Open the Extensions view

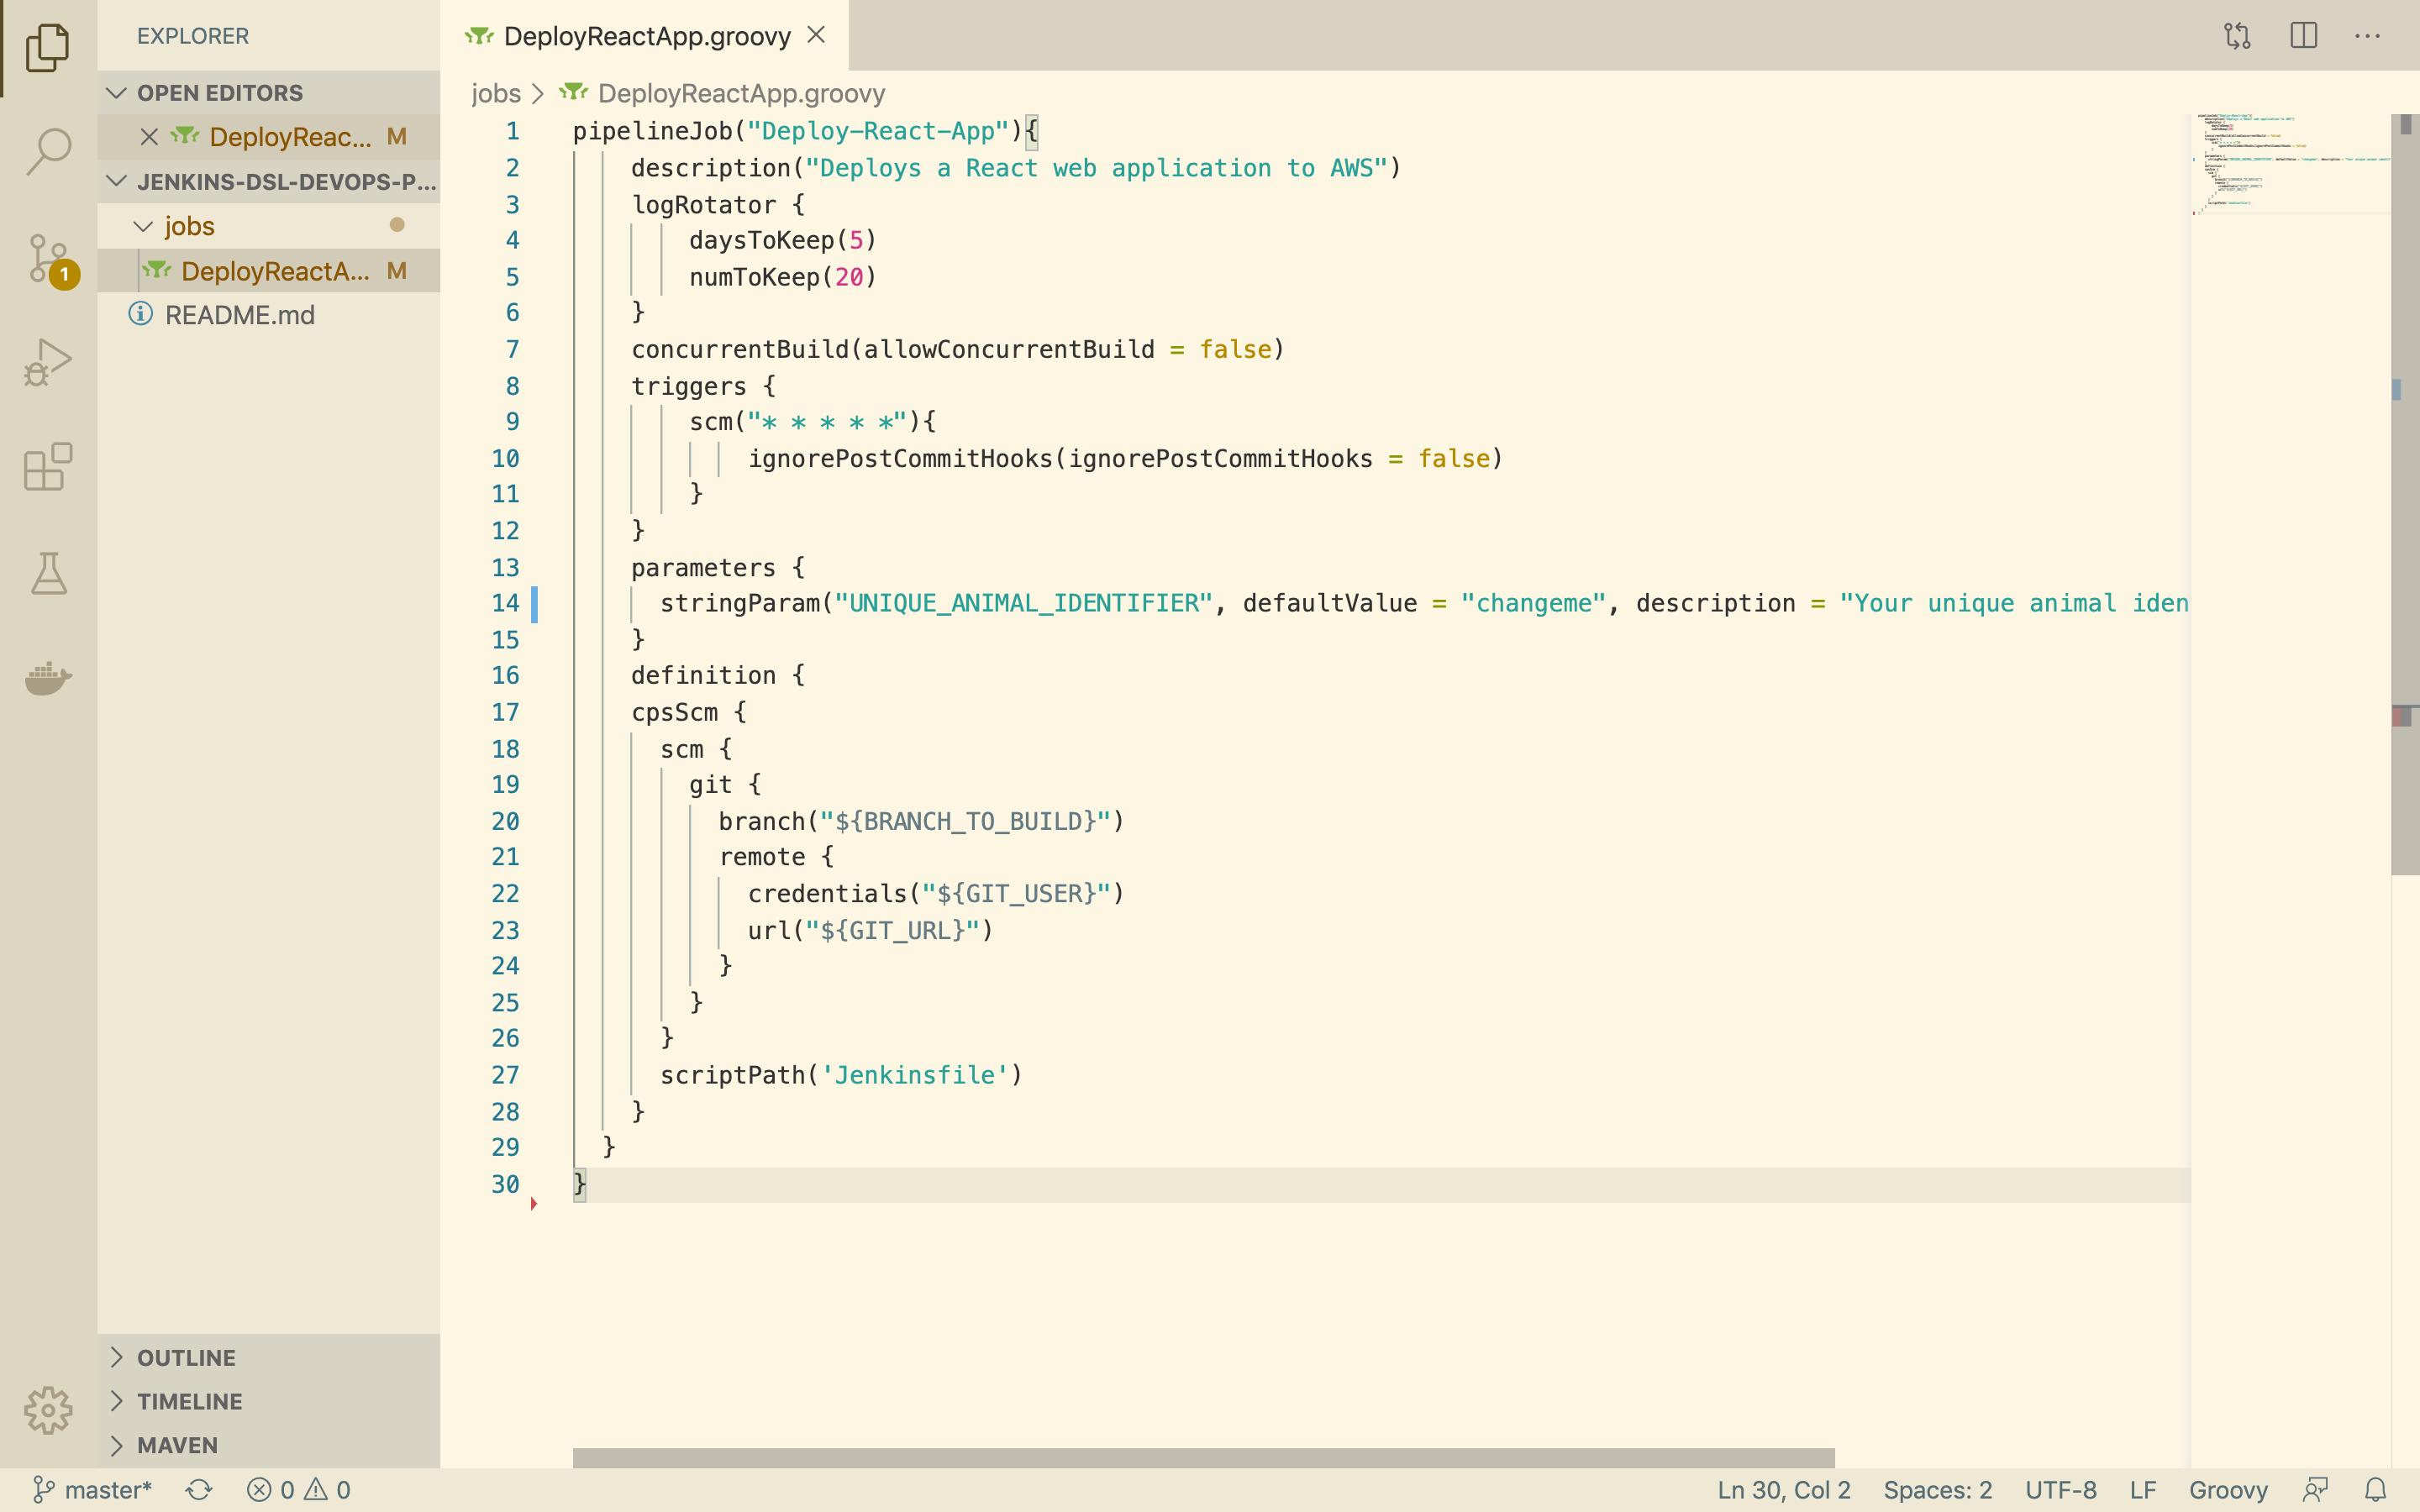(x=48, y=467)
